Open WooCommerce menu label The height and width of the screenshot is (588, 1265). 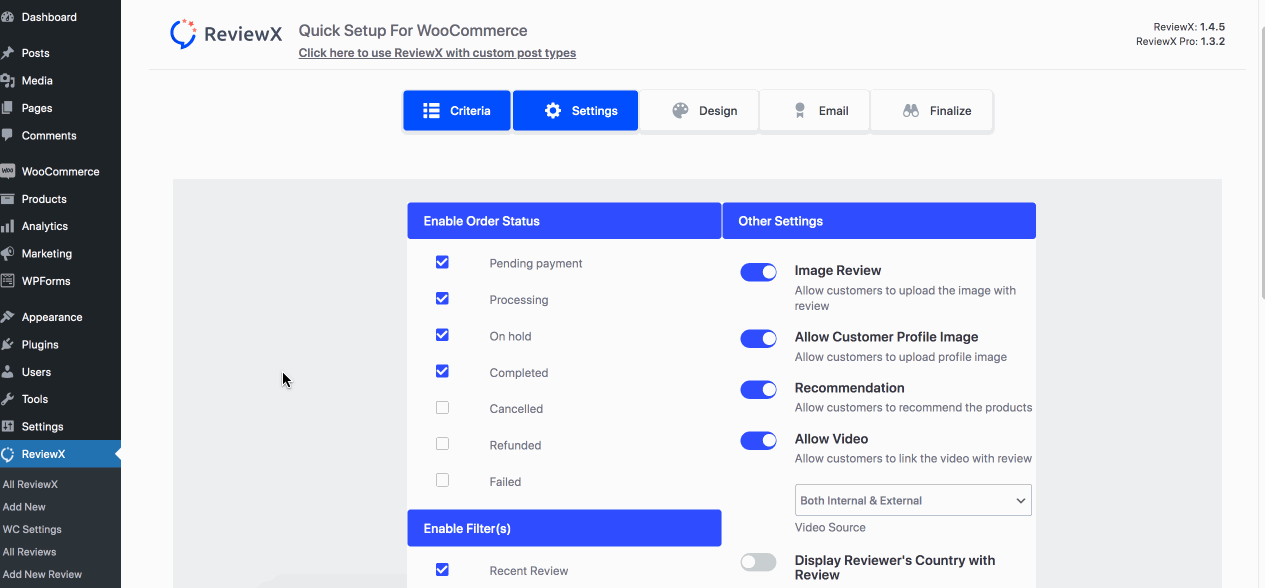(x=60, y=171)
